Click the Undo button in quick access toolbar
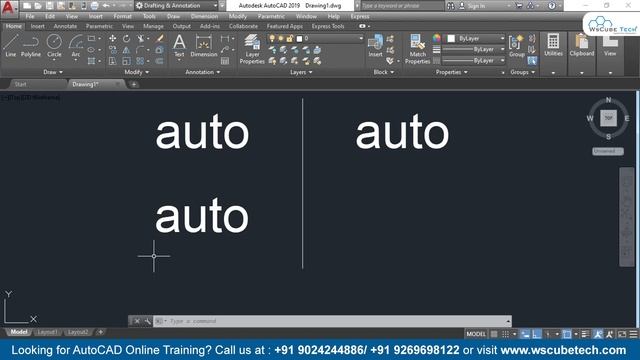The image size is (640, 360). click(106, 6)
